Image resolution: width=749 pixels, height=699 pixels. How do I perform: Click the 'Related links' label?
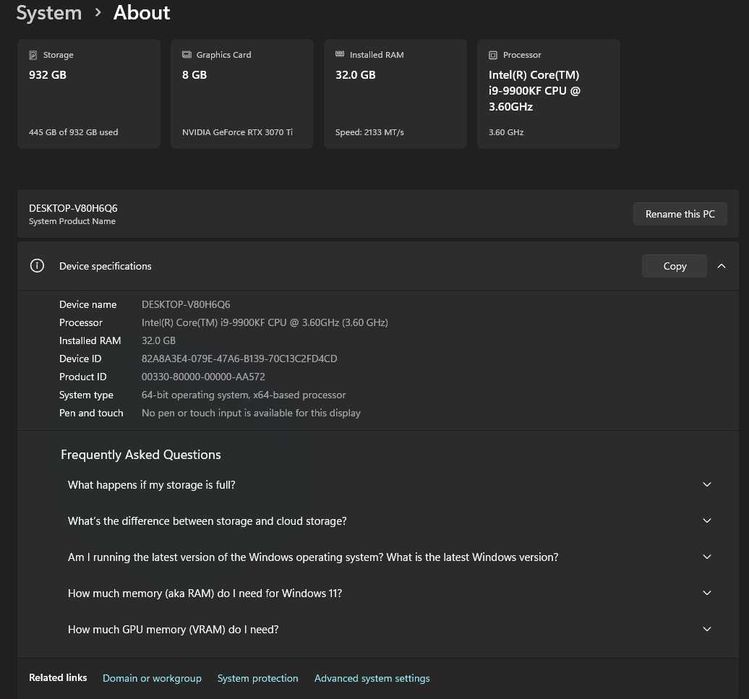(58, 677)
